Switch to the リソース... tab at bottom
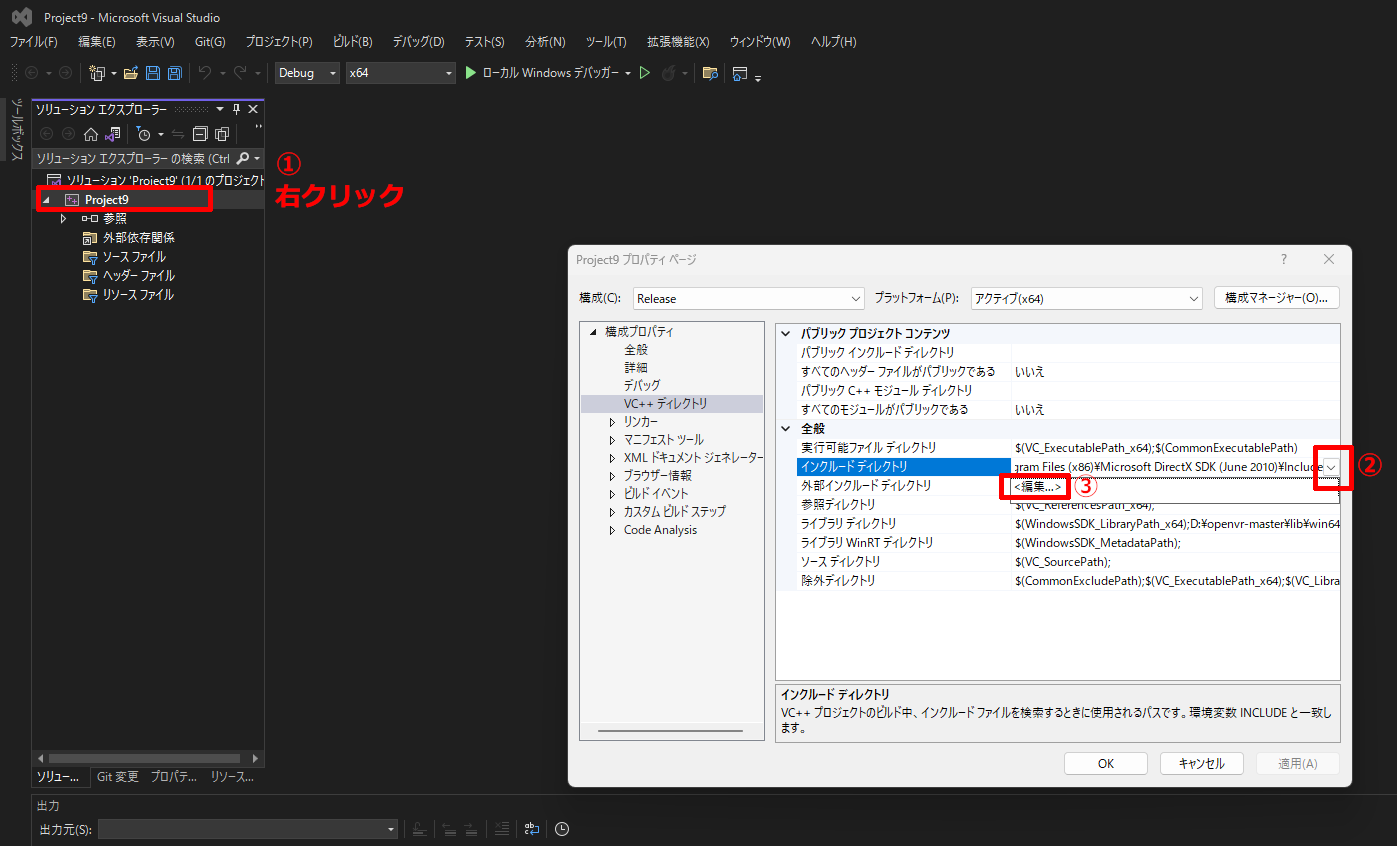 coord(232,777)
